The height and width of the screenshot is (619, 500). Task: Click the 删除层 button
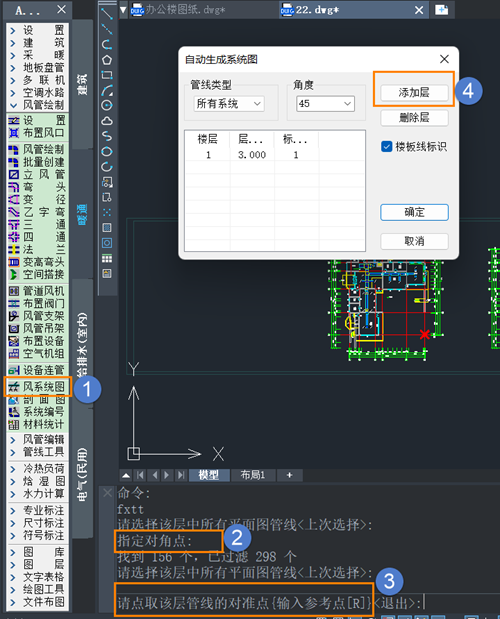click(x=414, y=118)
